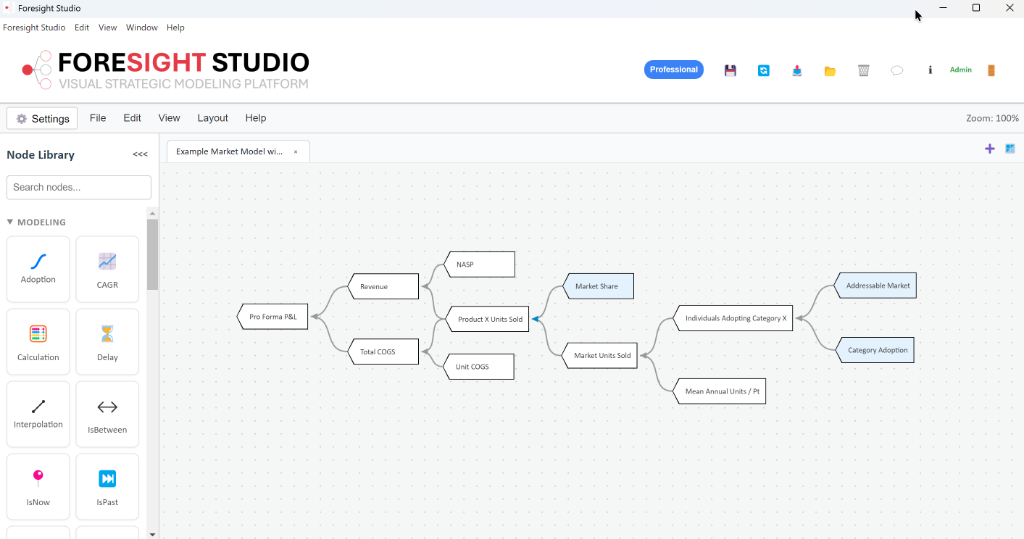Select the Revenue node
1024x539 pixels.
tap(383, 286)
